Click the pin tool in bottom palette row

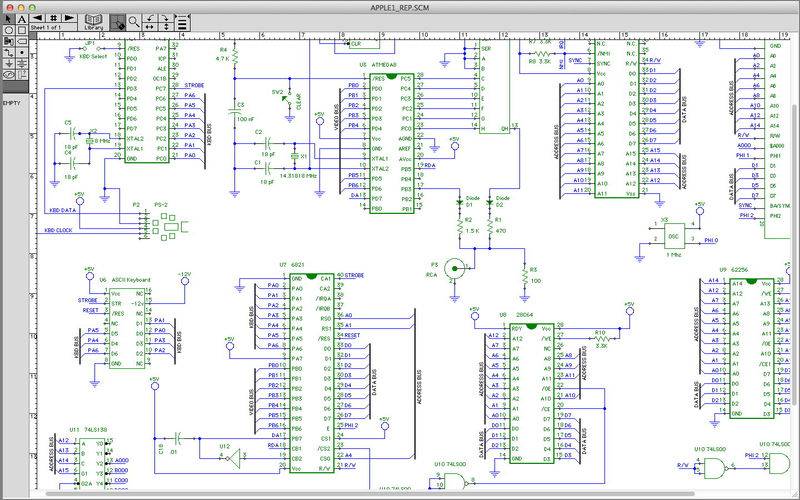[x=22, y=74]
